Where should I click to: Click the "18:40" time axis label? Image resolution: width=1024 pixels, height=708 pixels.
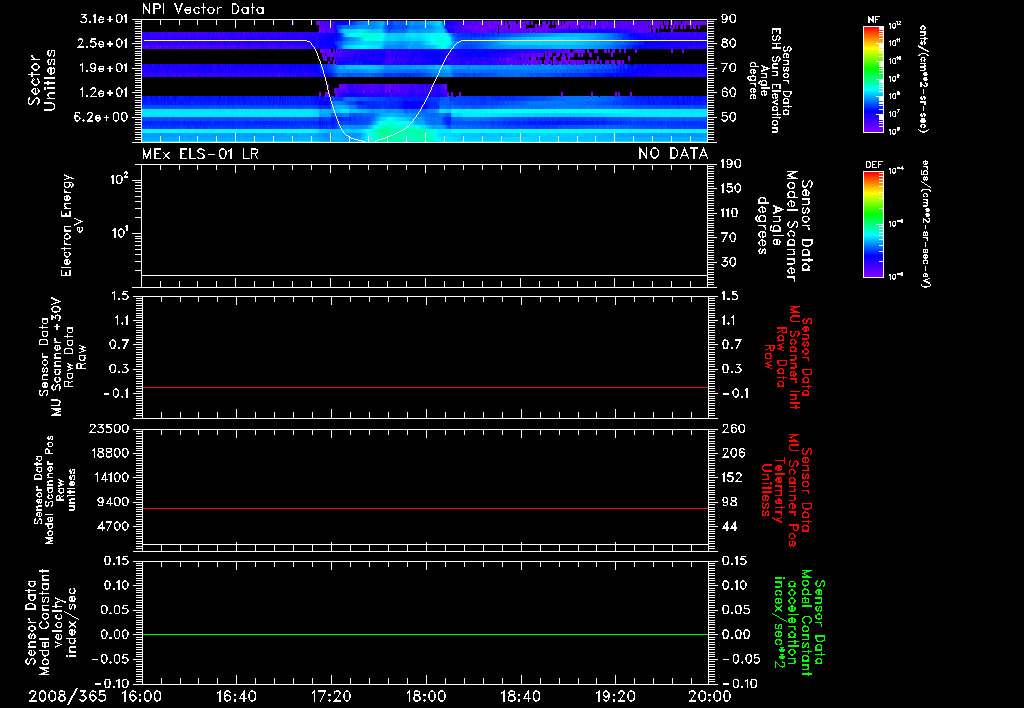[x=520, y=696]
